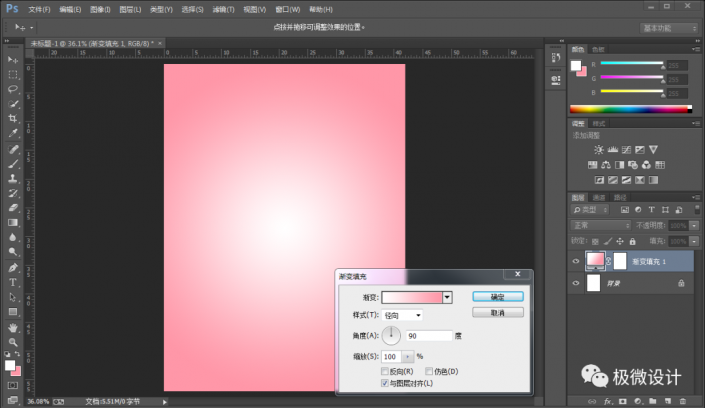
Task: Select the Pen tool
Action: click(x=13, y=267)
